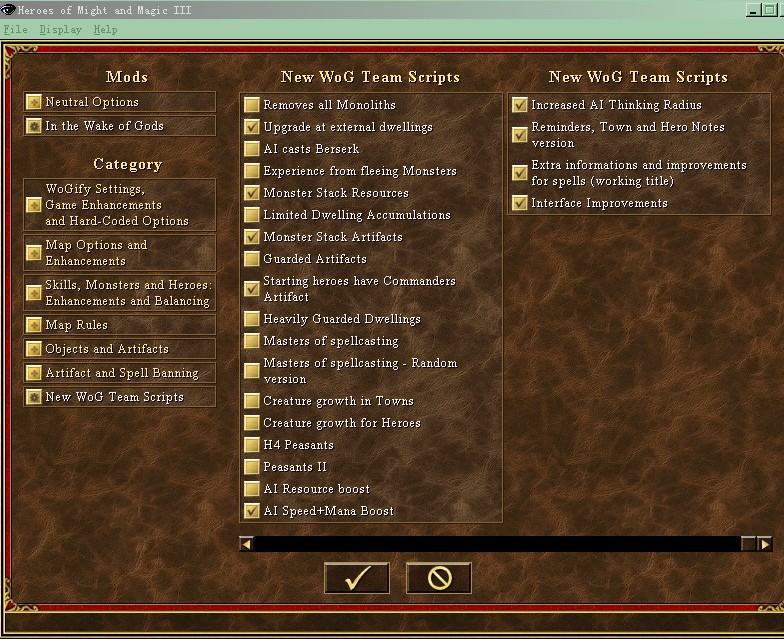The image size is (784, 639).
Task: Click the horizontal scrollbar left arrow
Action: (x=246, y=544)
